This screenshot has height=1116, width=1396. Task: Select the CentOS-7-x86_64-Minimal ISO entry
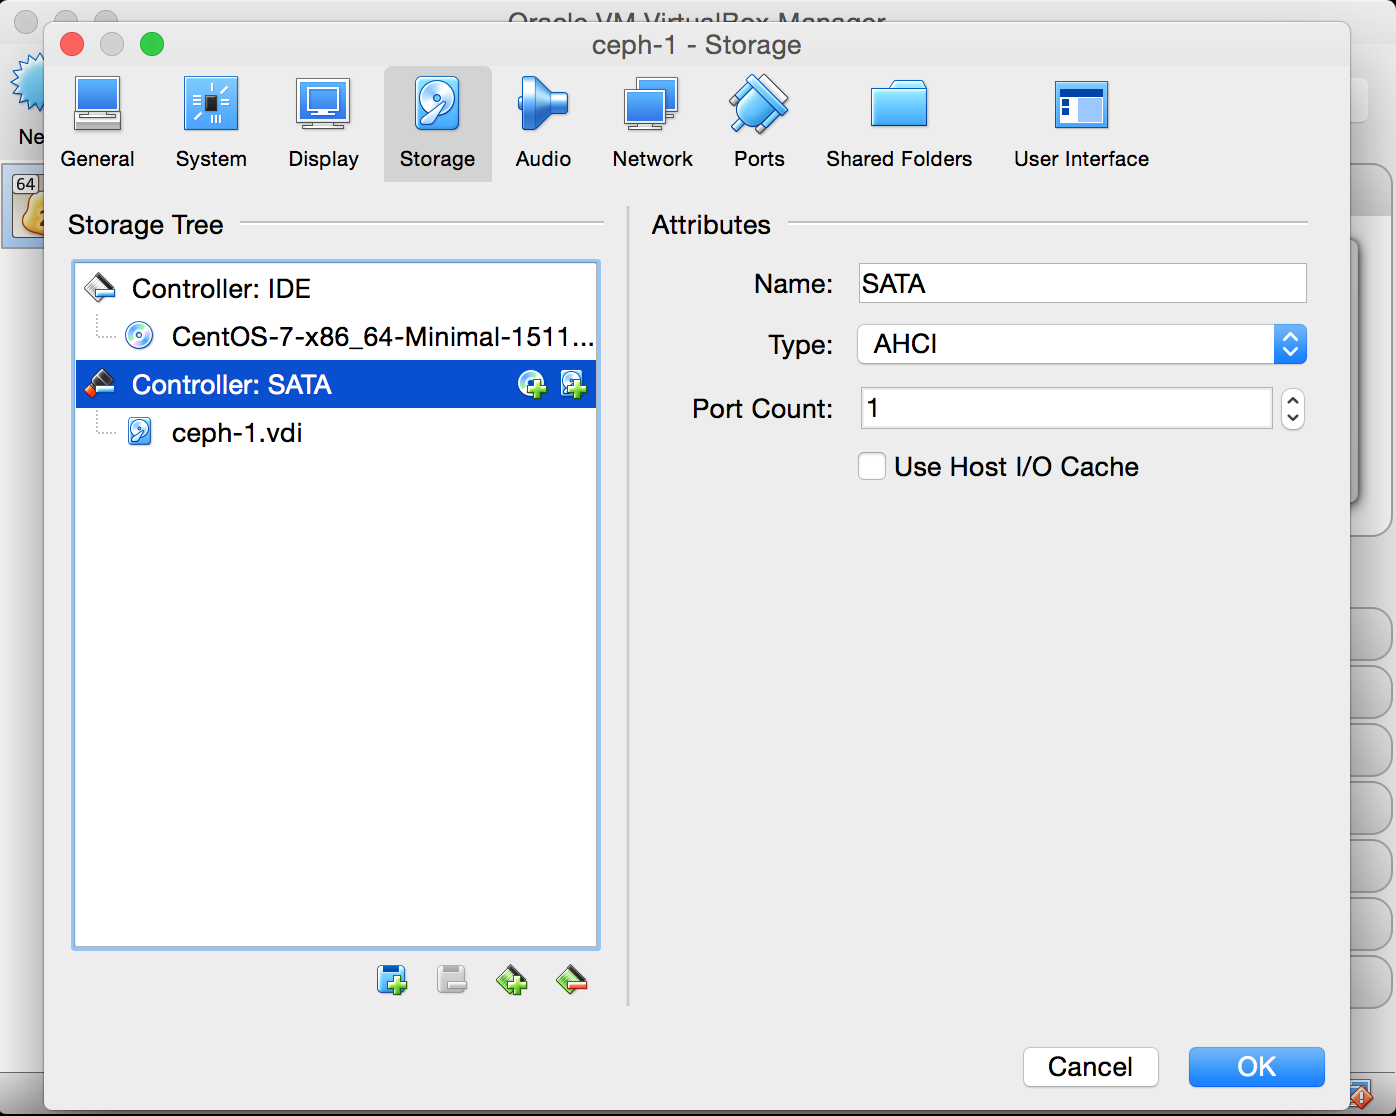point(336,336)
